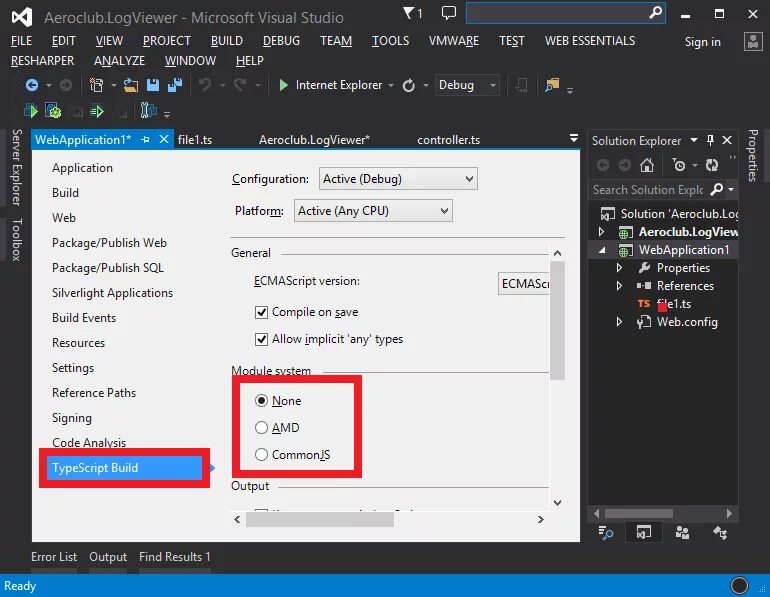Open the feedback speech bubble icon
The height and width of the screenshot is (597, 770).
tap(448, 13)
